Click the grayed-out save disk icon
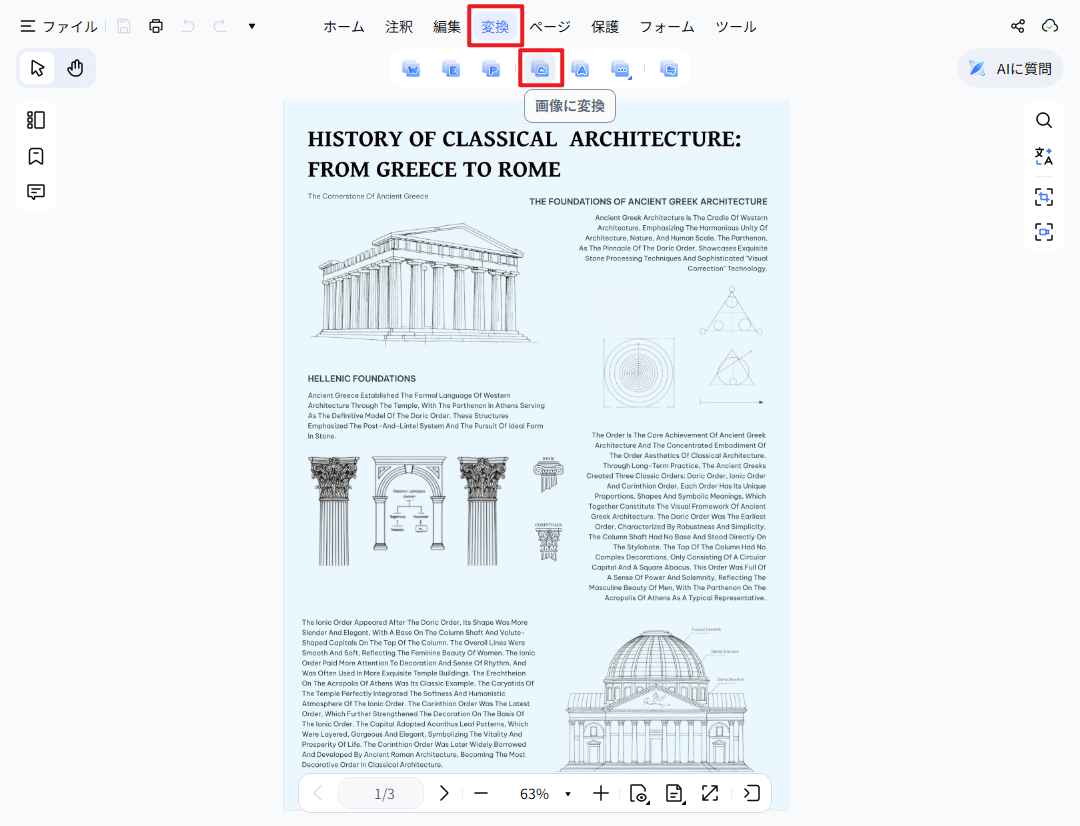This screenshot has height=826, width=1080. [124, 26]
